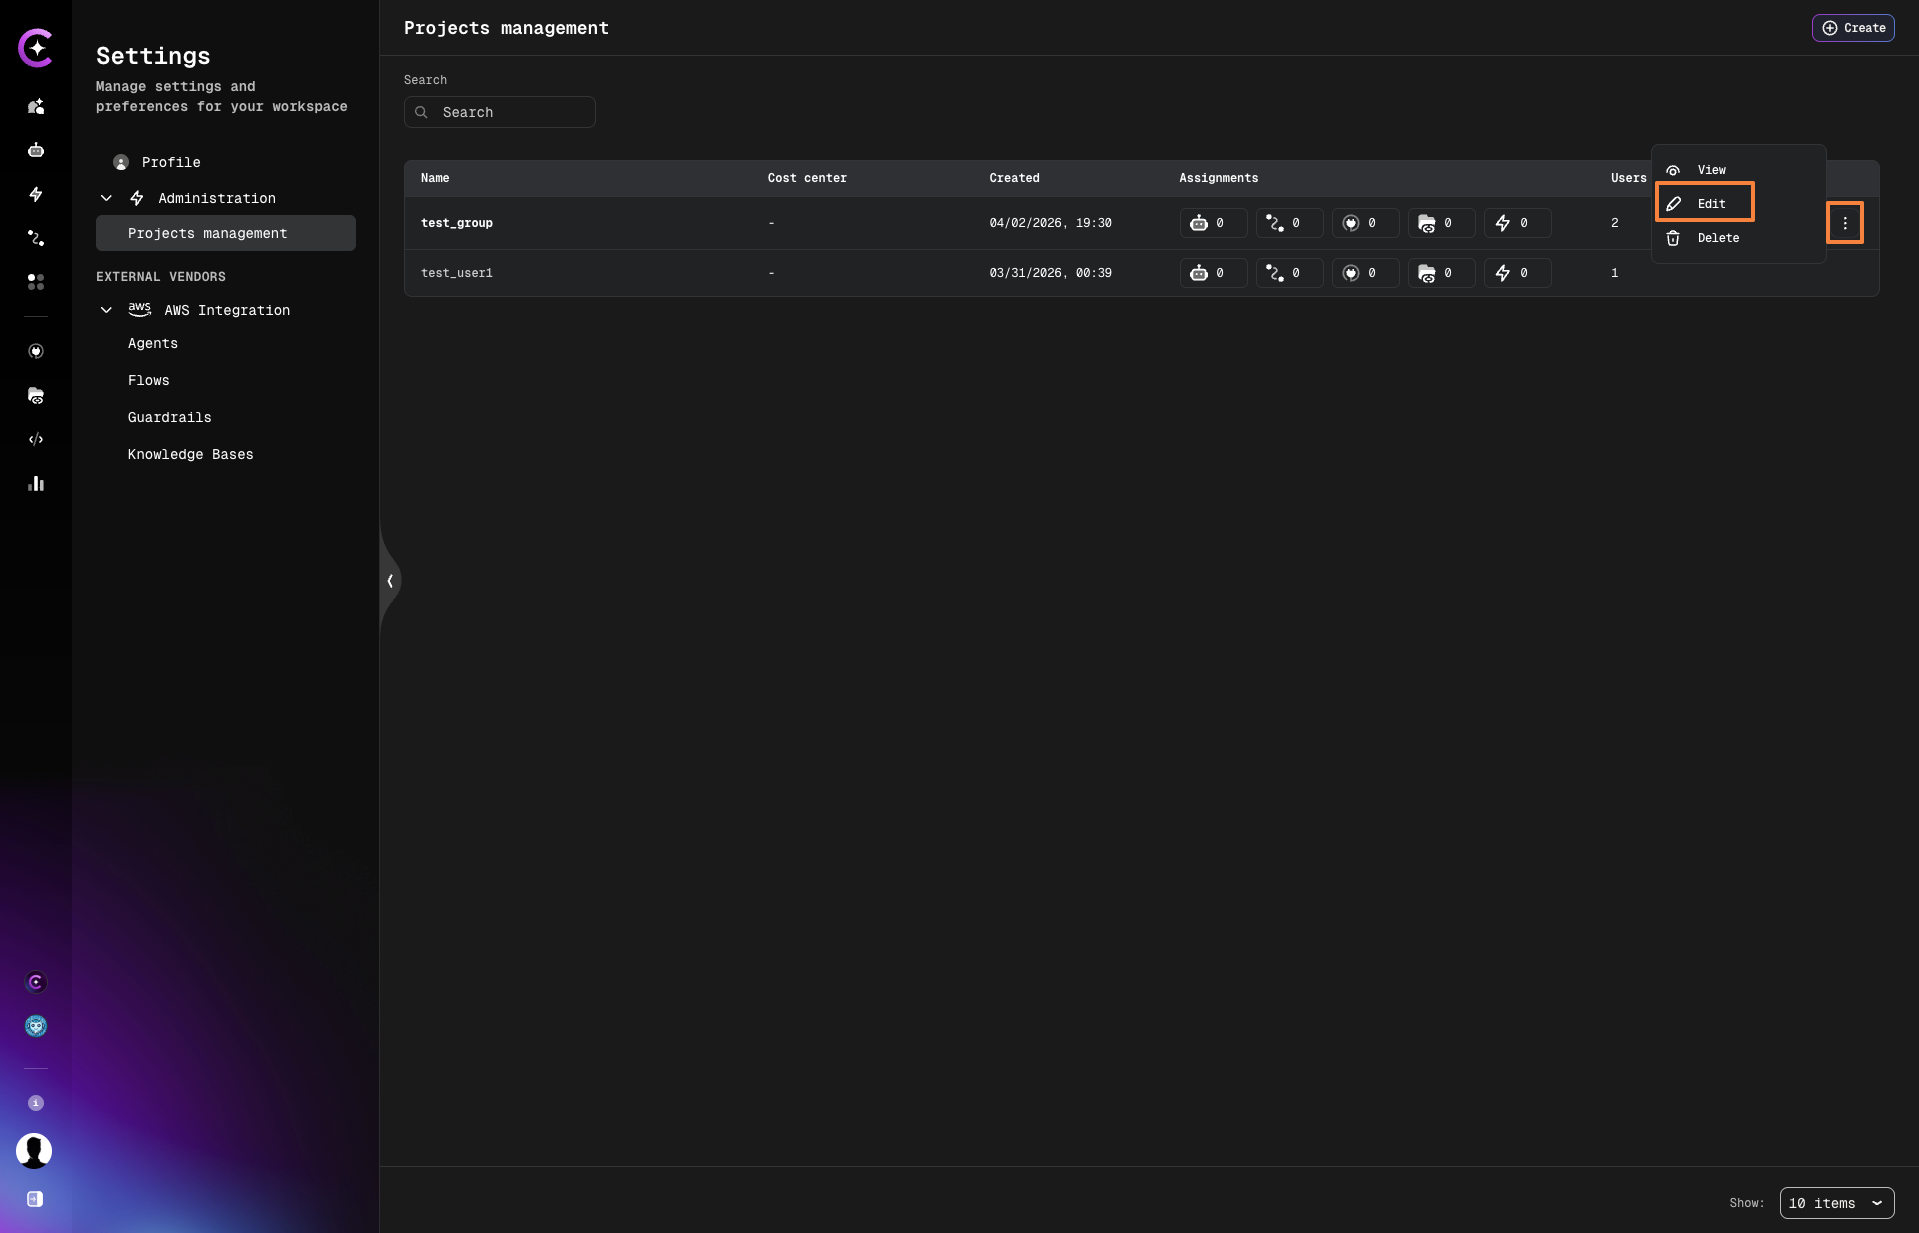Screen dimensions: 1919x1233
Task: Click the robot assignment badge for test_group
Action: coord(1213,223)
